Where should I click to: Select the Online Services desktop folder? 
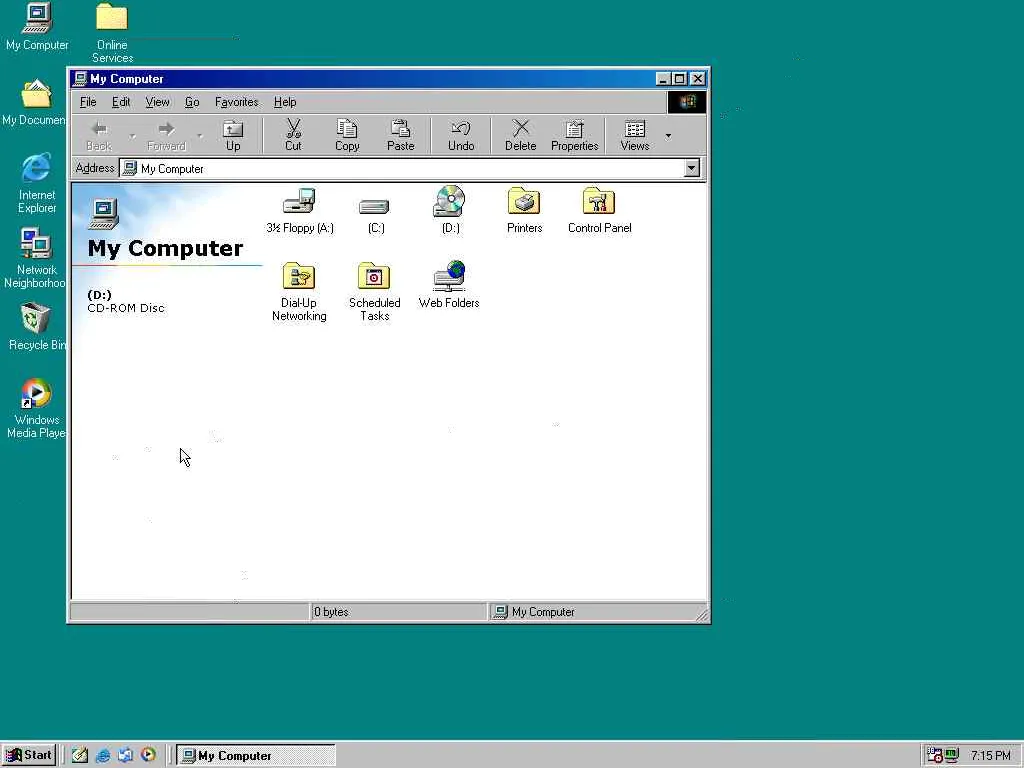pos(112,33)
